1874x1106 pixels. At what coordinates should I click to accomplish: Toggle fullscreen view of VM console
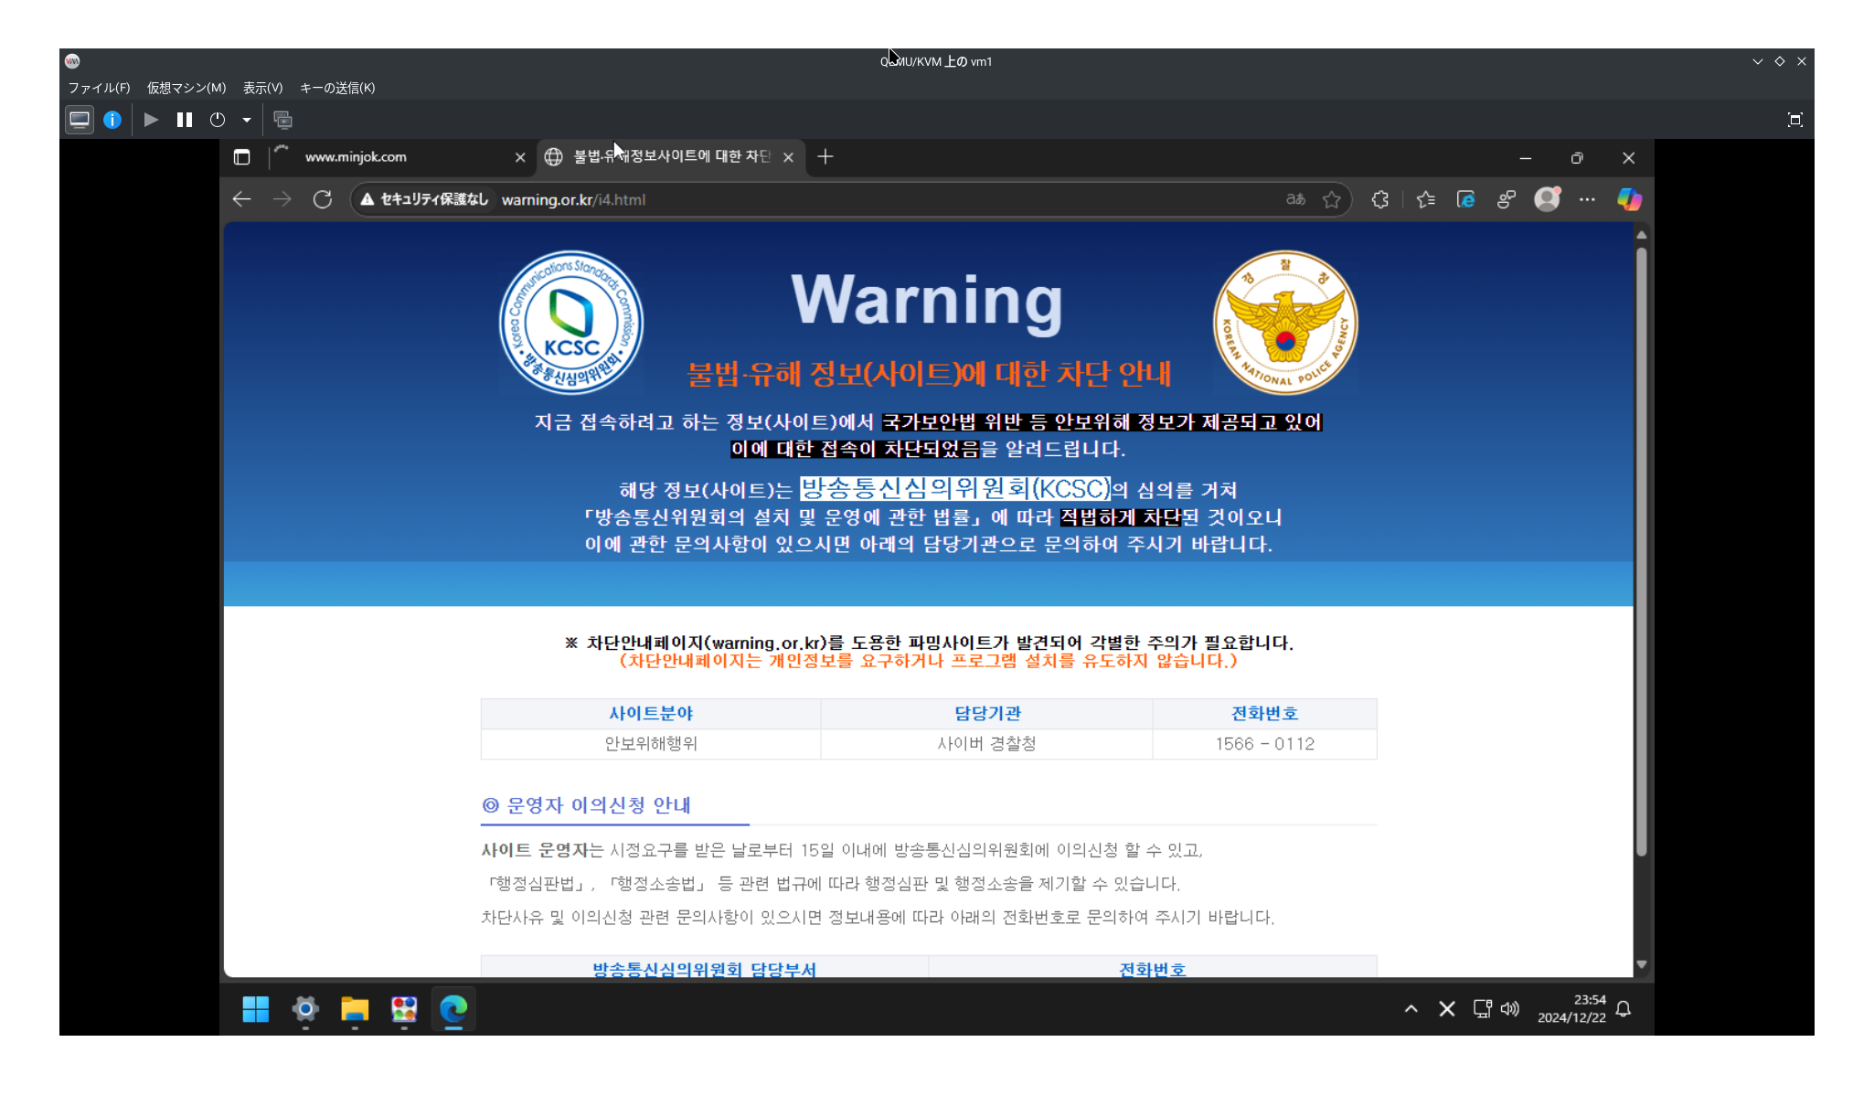(x=1795, y=120)
